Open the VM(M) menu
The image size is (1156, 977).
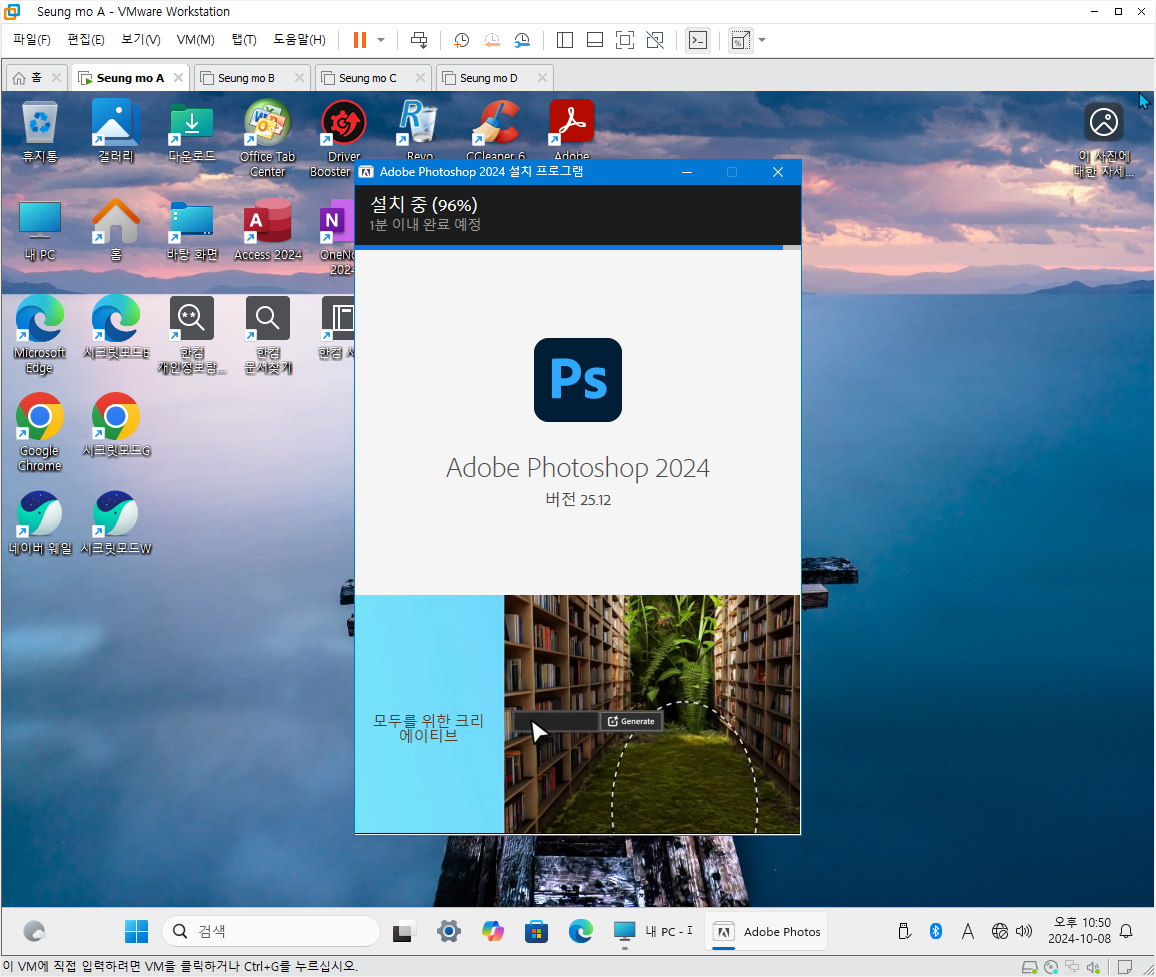pyautogui.click(x=195, y=40)
